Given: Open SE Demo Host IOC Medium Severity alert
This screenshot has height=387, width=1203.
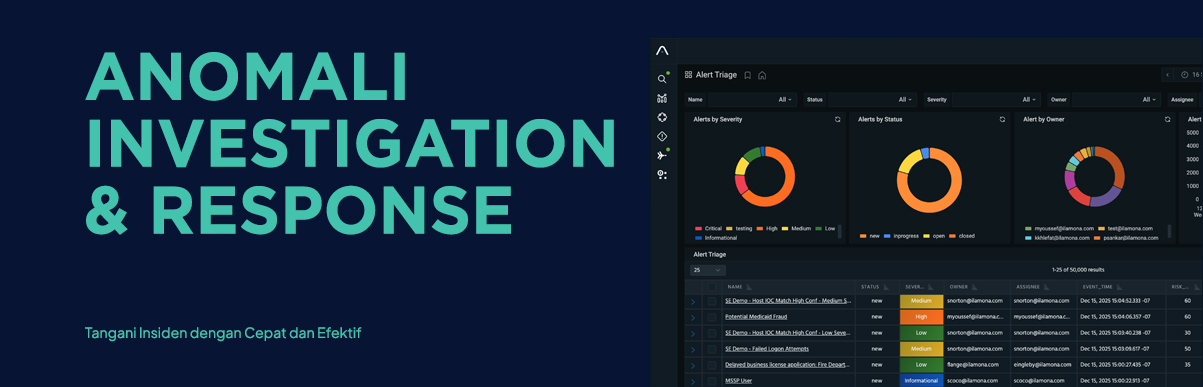Looking at the screenshot, I should click(788, 301).
